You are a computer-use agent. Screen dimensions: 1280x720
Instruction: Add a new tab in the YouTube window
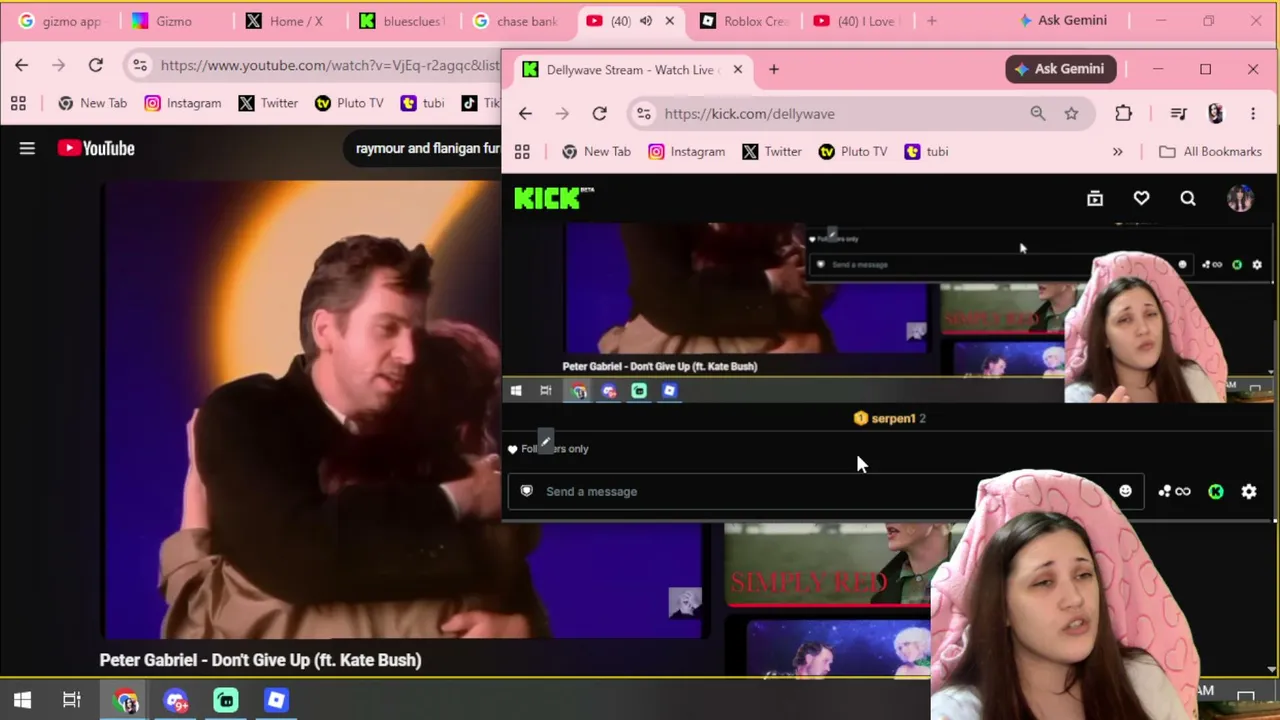931,21
